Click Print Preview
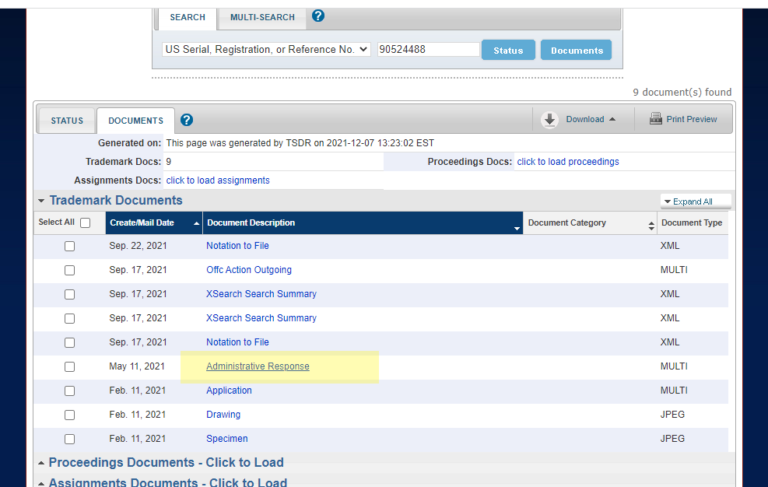The width and height of the screenshot is (768, 487). (x=691, y=119)
